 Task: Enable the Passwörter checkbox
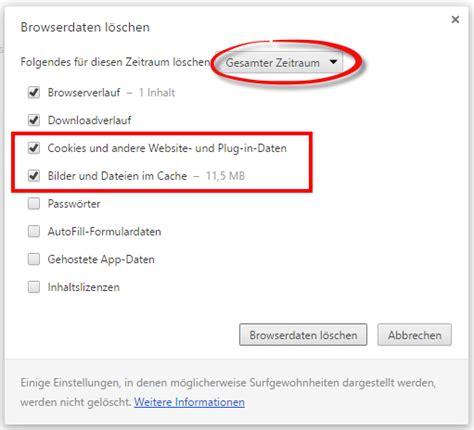[34, 203]
